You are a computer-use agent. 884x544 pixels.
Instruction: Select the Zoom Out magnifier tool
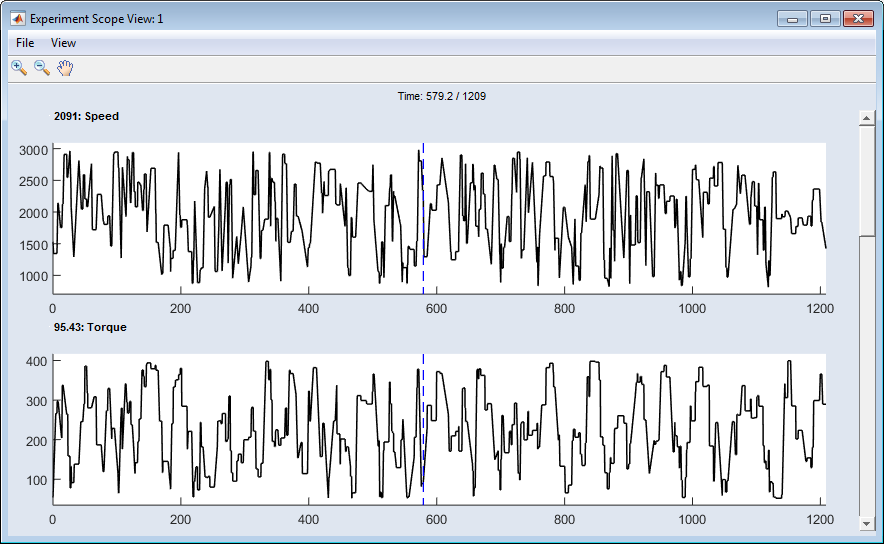(42, 68)
